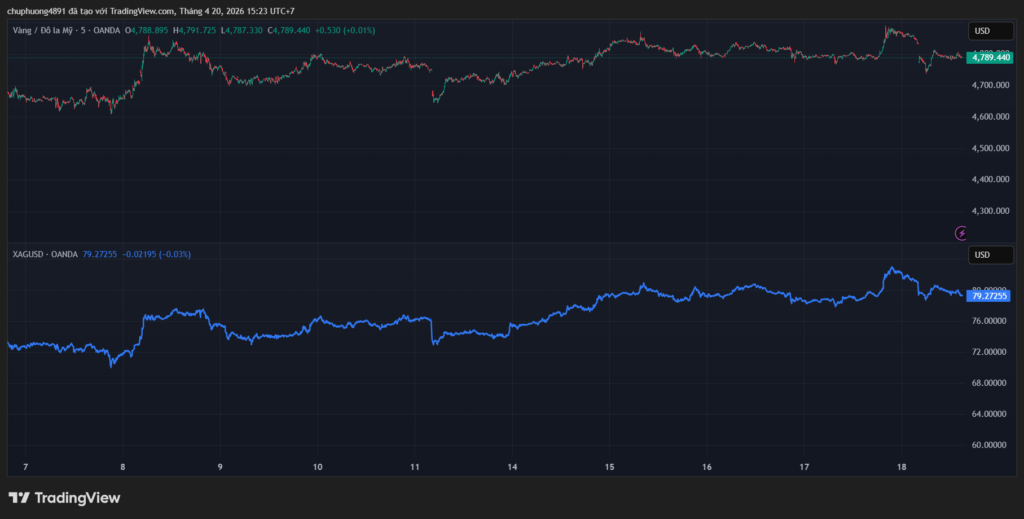Click the TradingView logo
Screen dimensions: 1024x519
pos(64,497)
